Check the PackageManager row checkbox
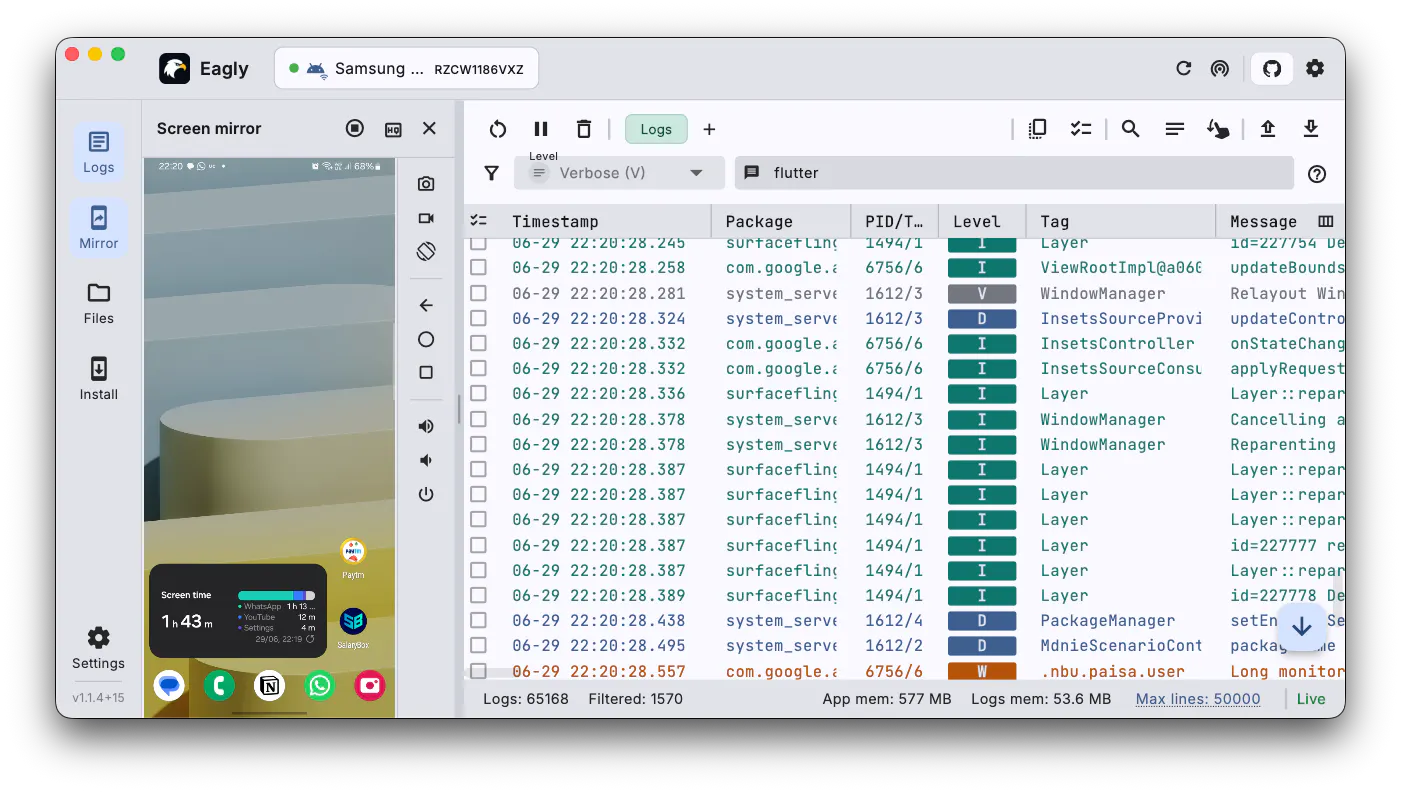 [478, 620]
